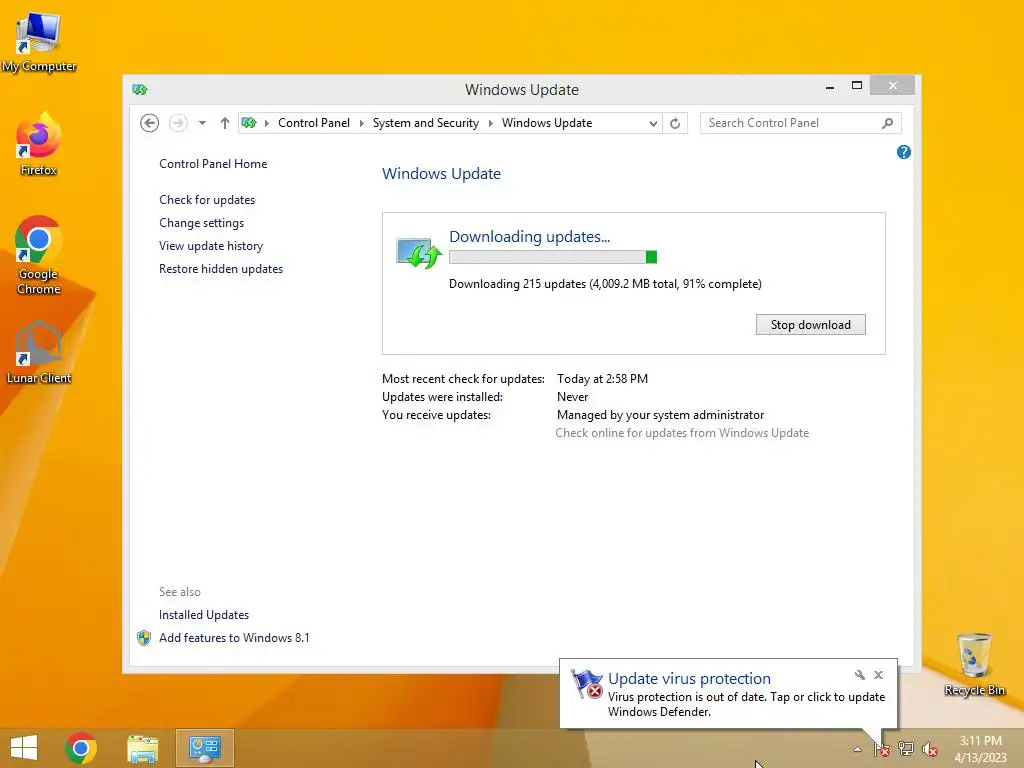The width and height of the screenshot is (1024, 768).
Task: Open help with the blue question mark
Action: [x=904, y=152]
